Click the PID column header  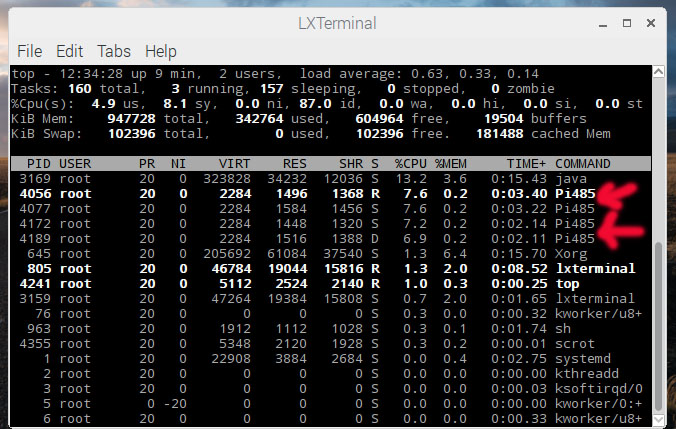tap(39, 164)
